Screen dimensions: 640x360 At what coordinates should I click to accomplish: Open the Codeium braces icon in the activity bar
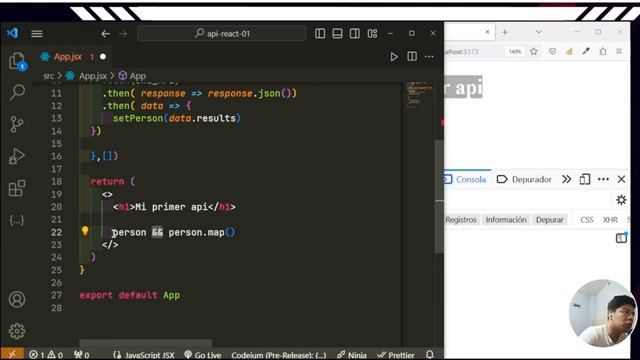(17, 220)
